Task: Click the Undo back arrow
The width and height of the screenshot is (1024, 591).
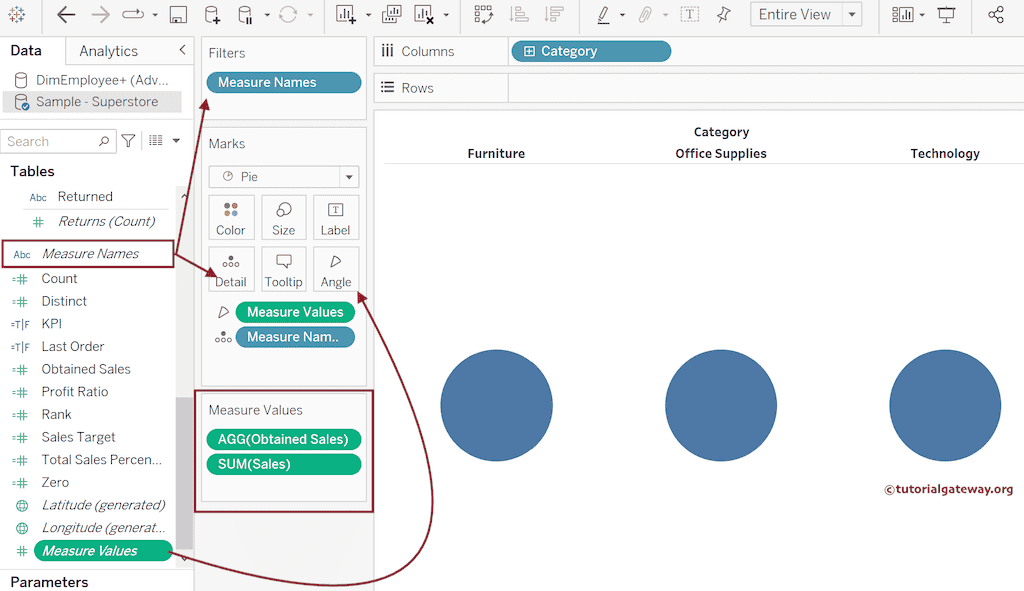Action: (x=66, y=14)
